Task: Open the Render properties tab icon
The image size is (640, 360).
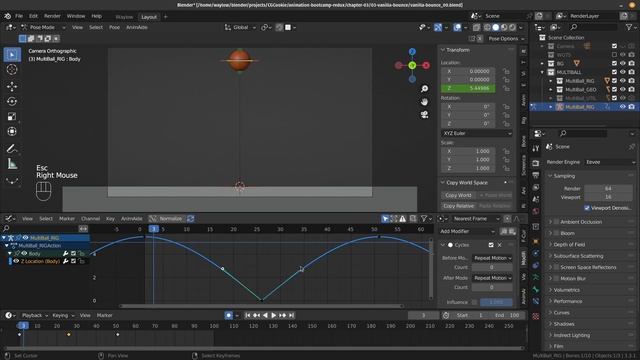Action: point(536,163)
